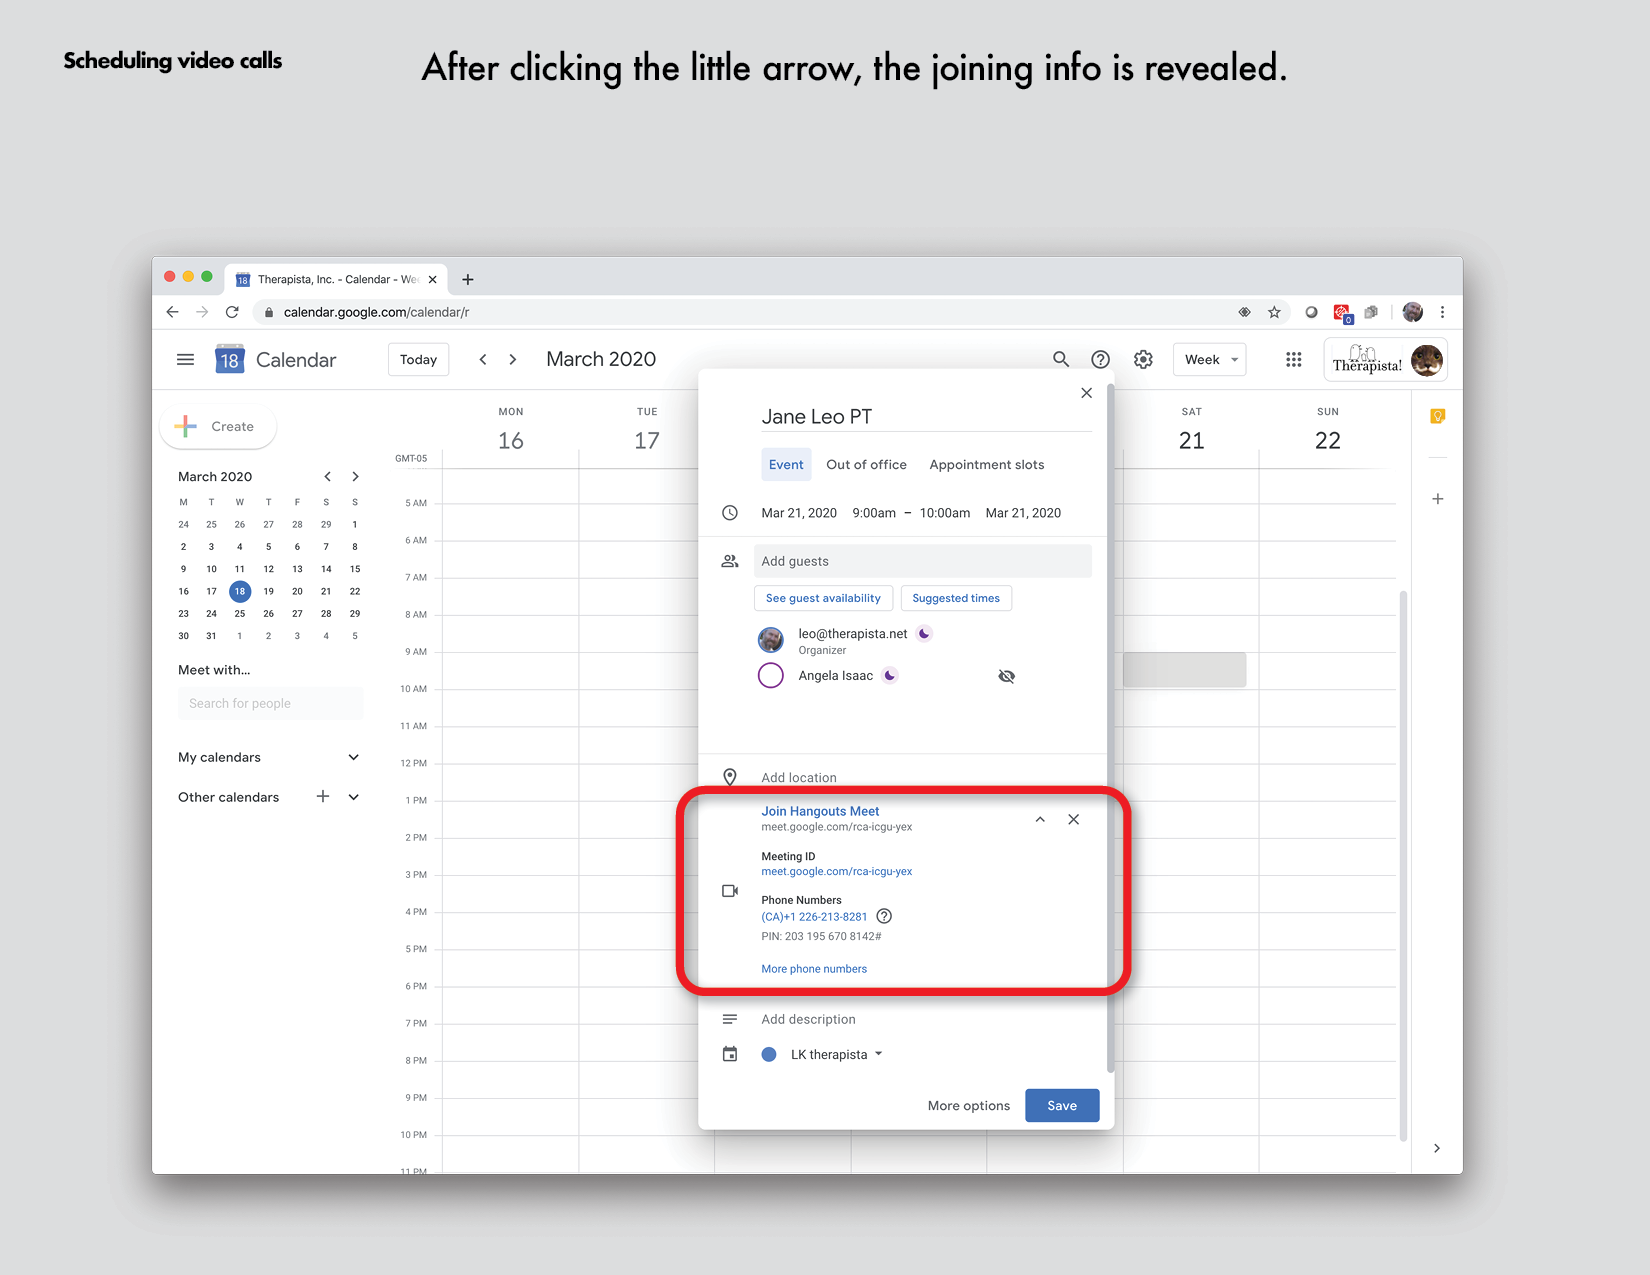This screenshot has width=1650, height=1275.
Task: Click the moon indicator next to leo@therapista.net
Action: coord(924,633)
